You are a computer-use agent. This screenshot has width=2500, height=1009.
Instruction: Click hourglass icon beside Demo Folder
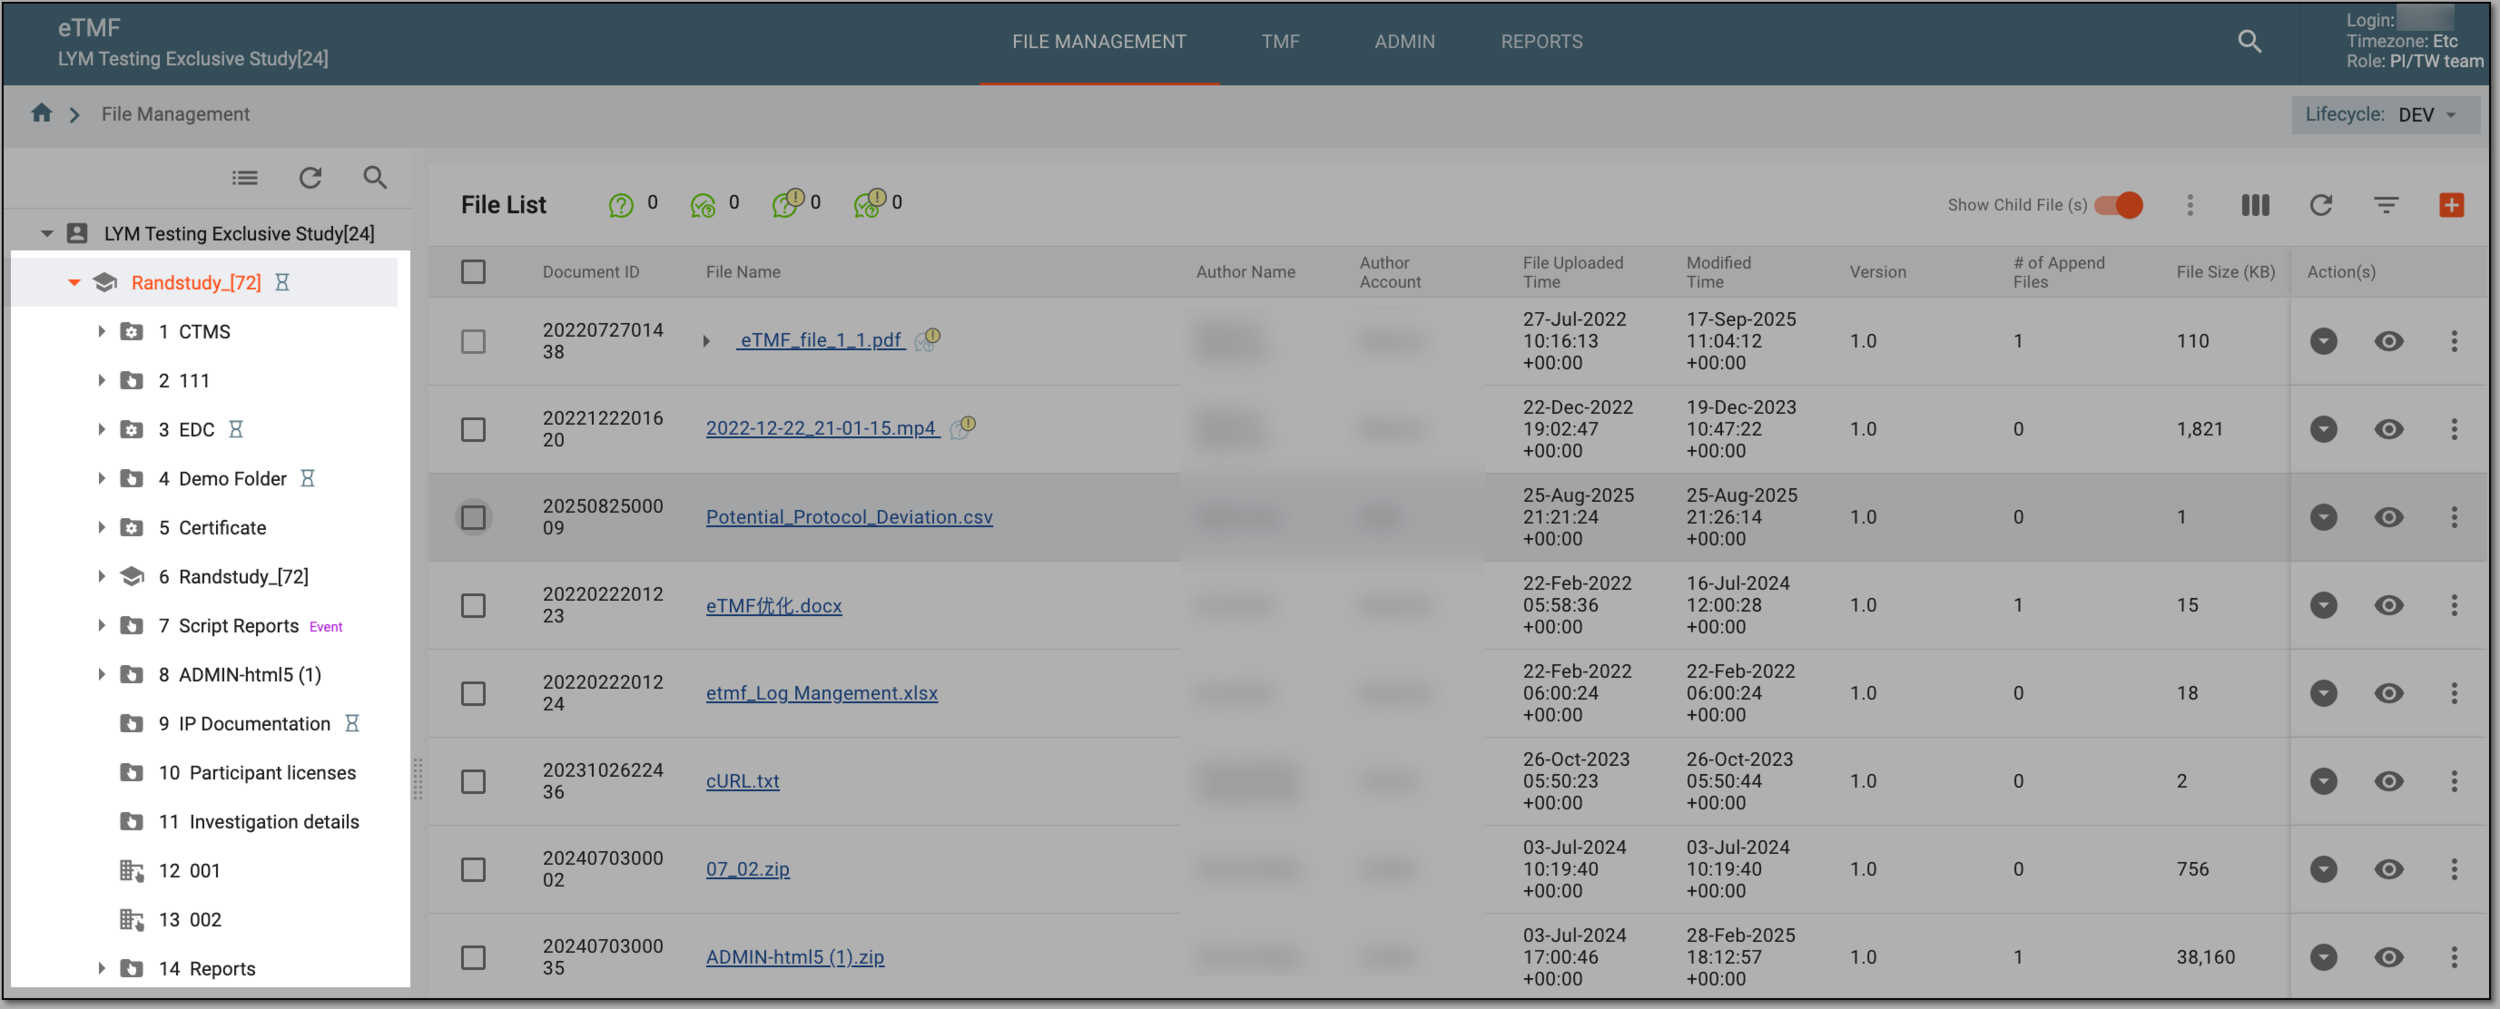pos(308,478)
